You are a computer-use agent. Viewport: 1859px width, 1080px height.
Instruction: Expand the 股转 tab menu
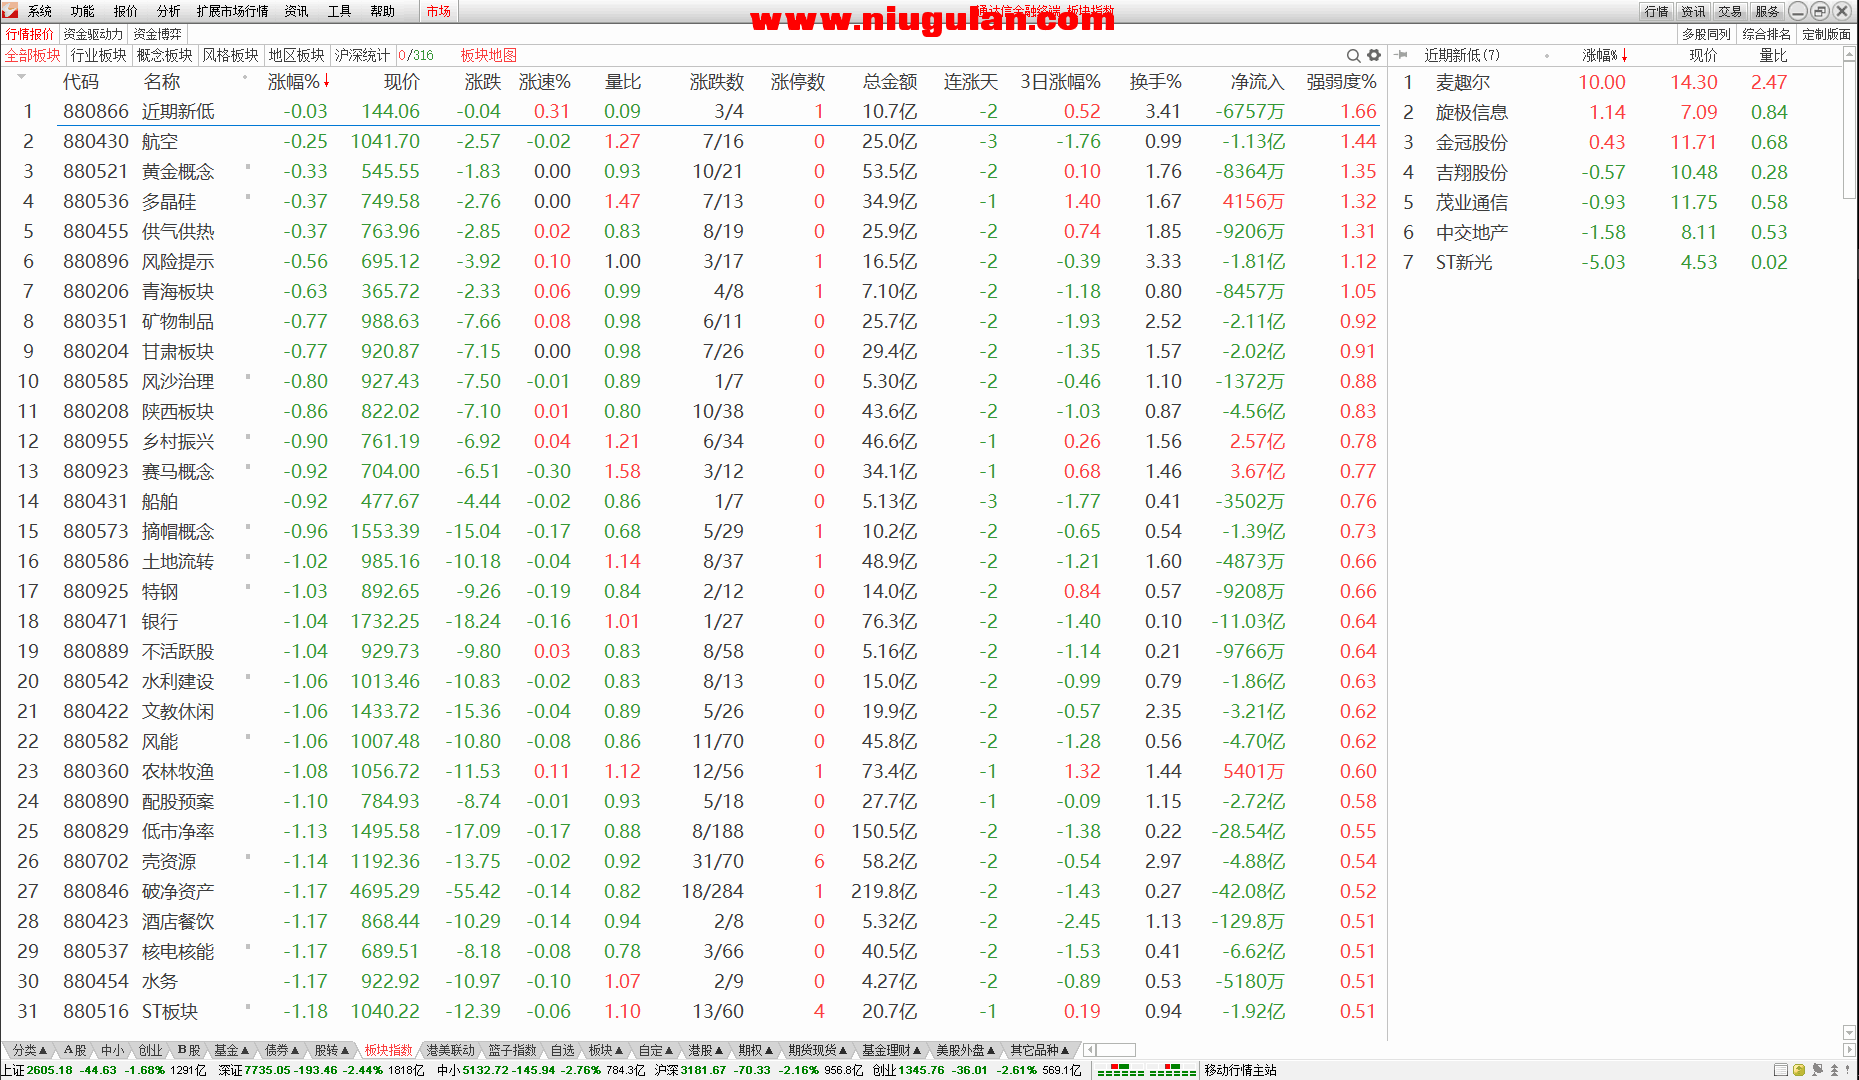click(x=332, y=1050)
